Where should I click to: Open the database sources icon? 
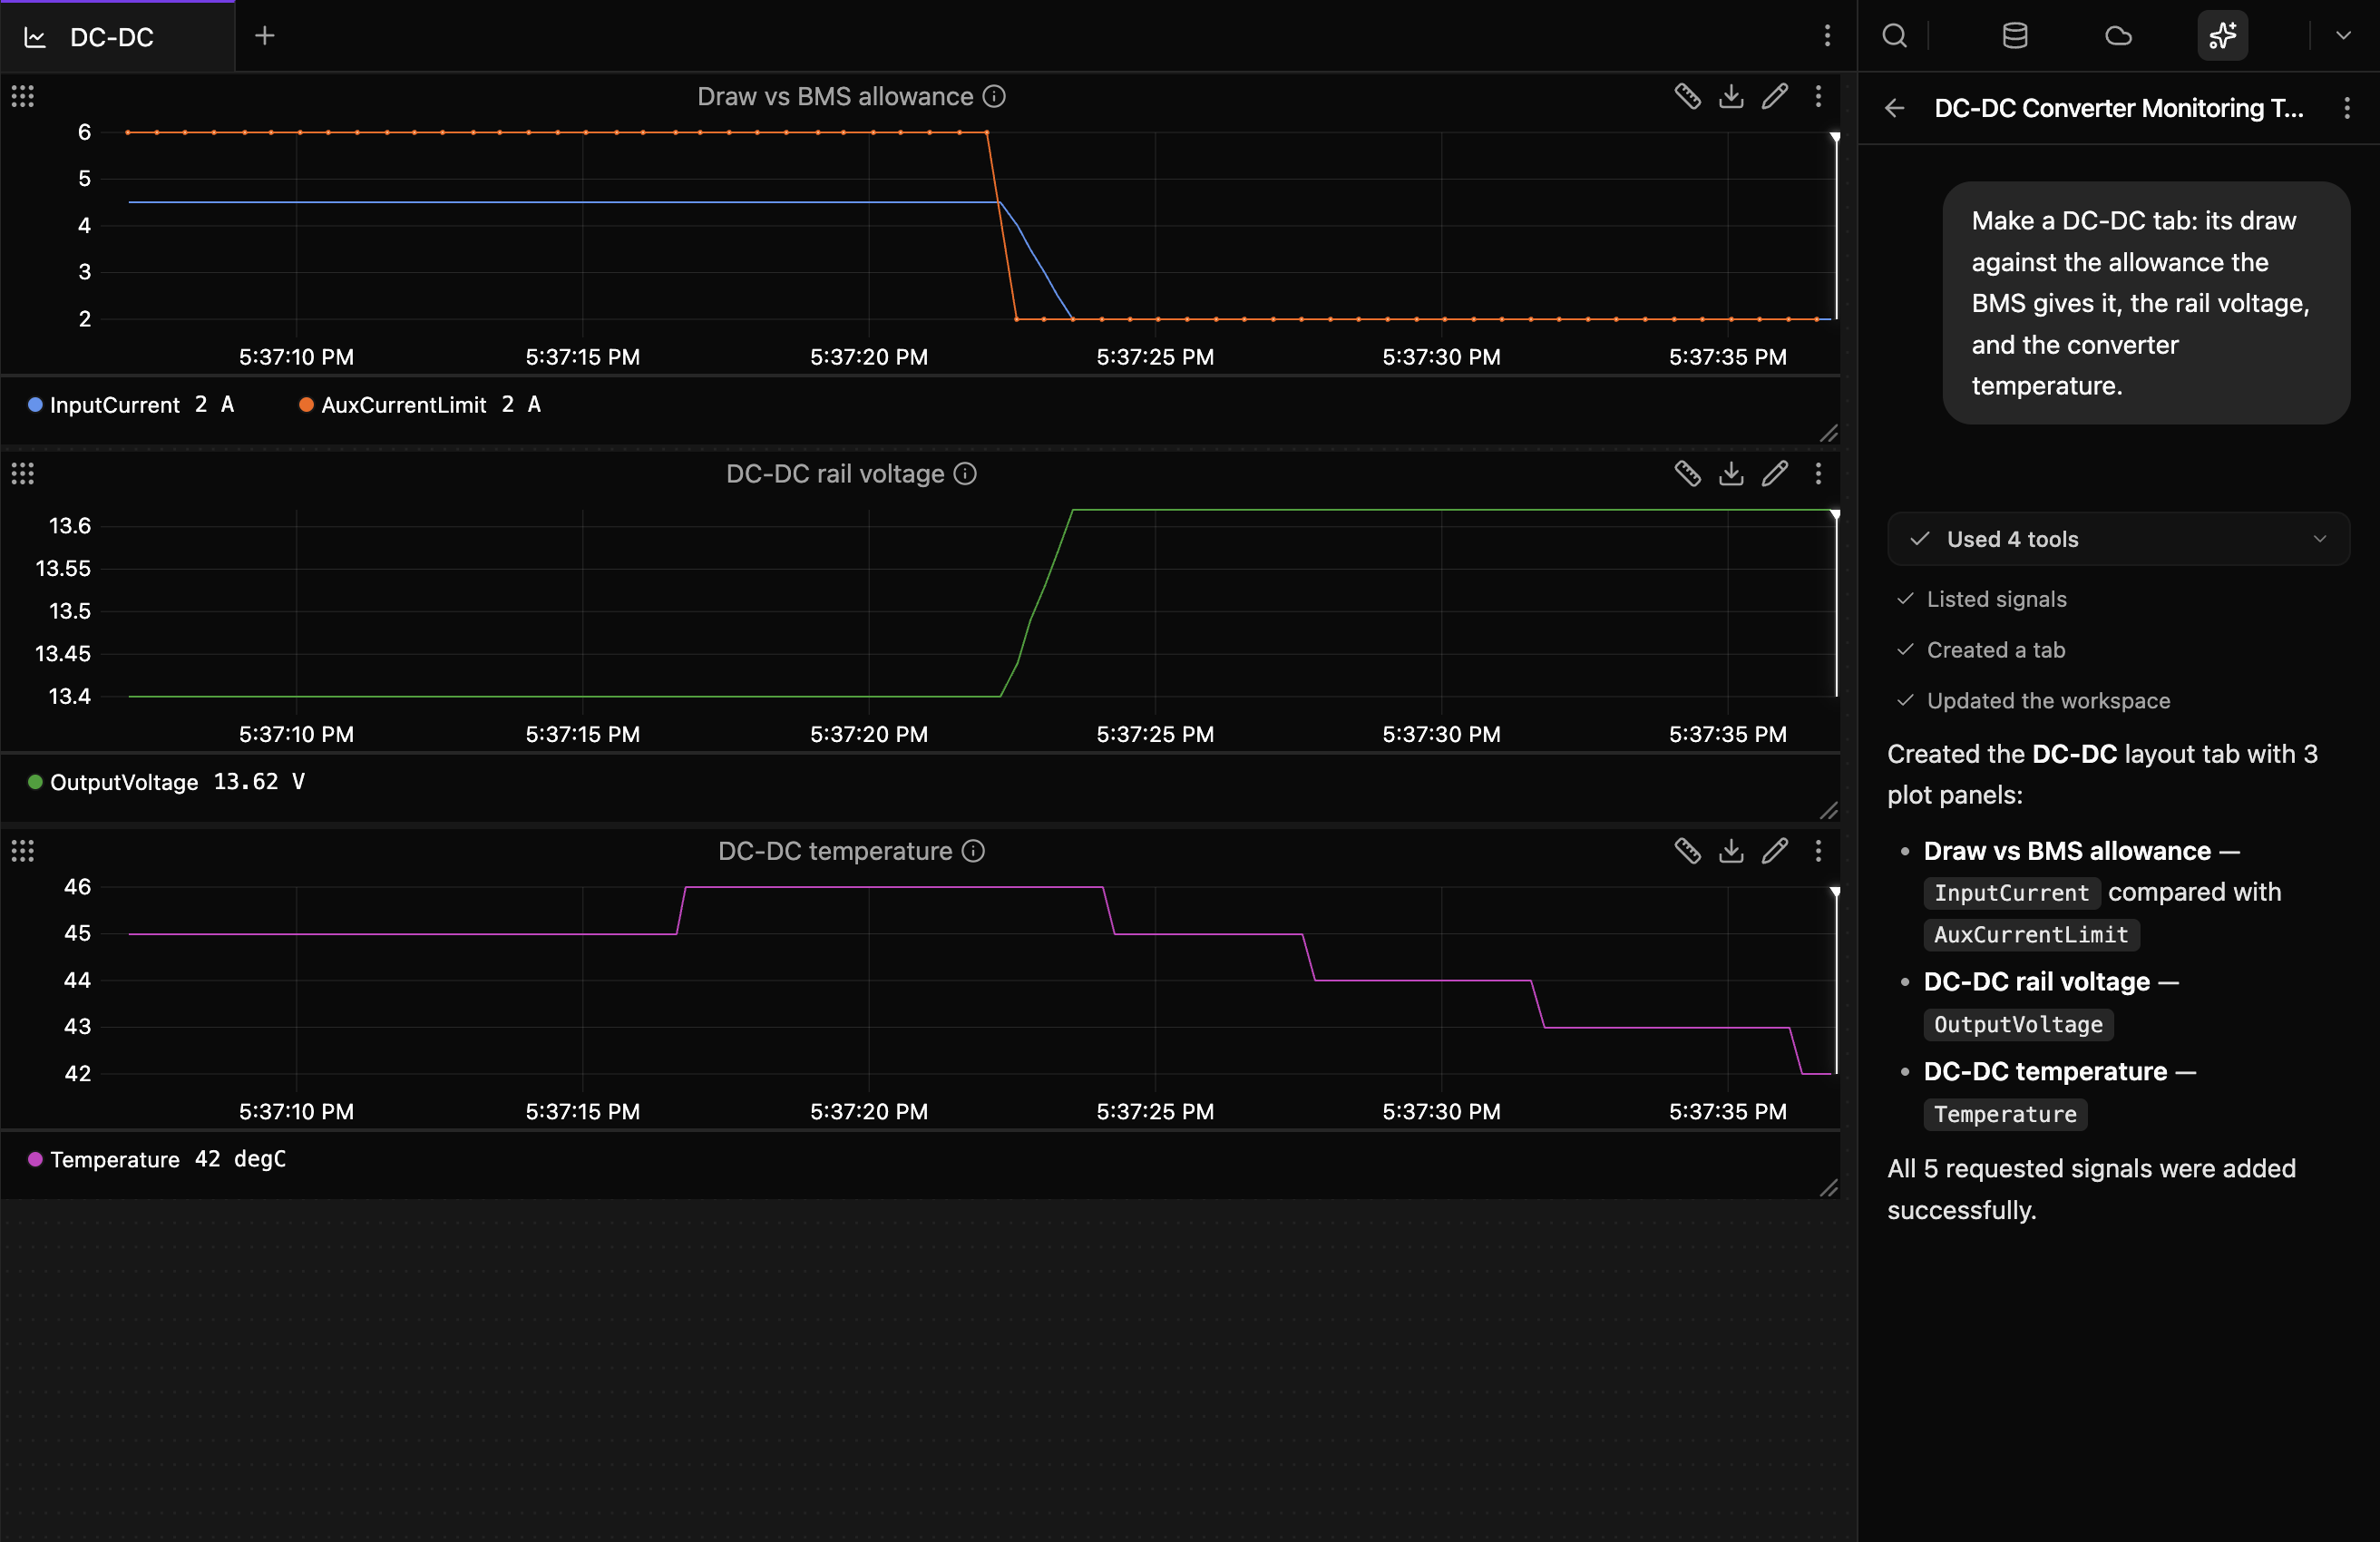click(2015, 36)
